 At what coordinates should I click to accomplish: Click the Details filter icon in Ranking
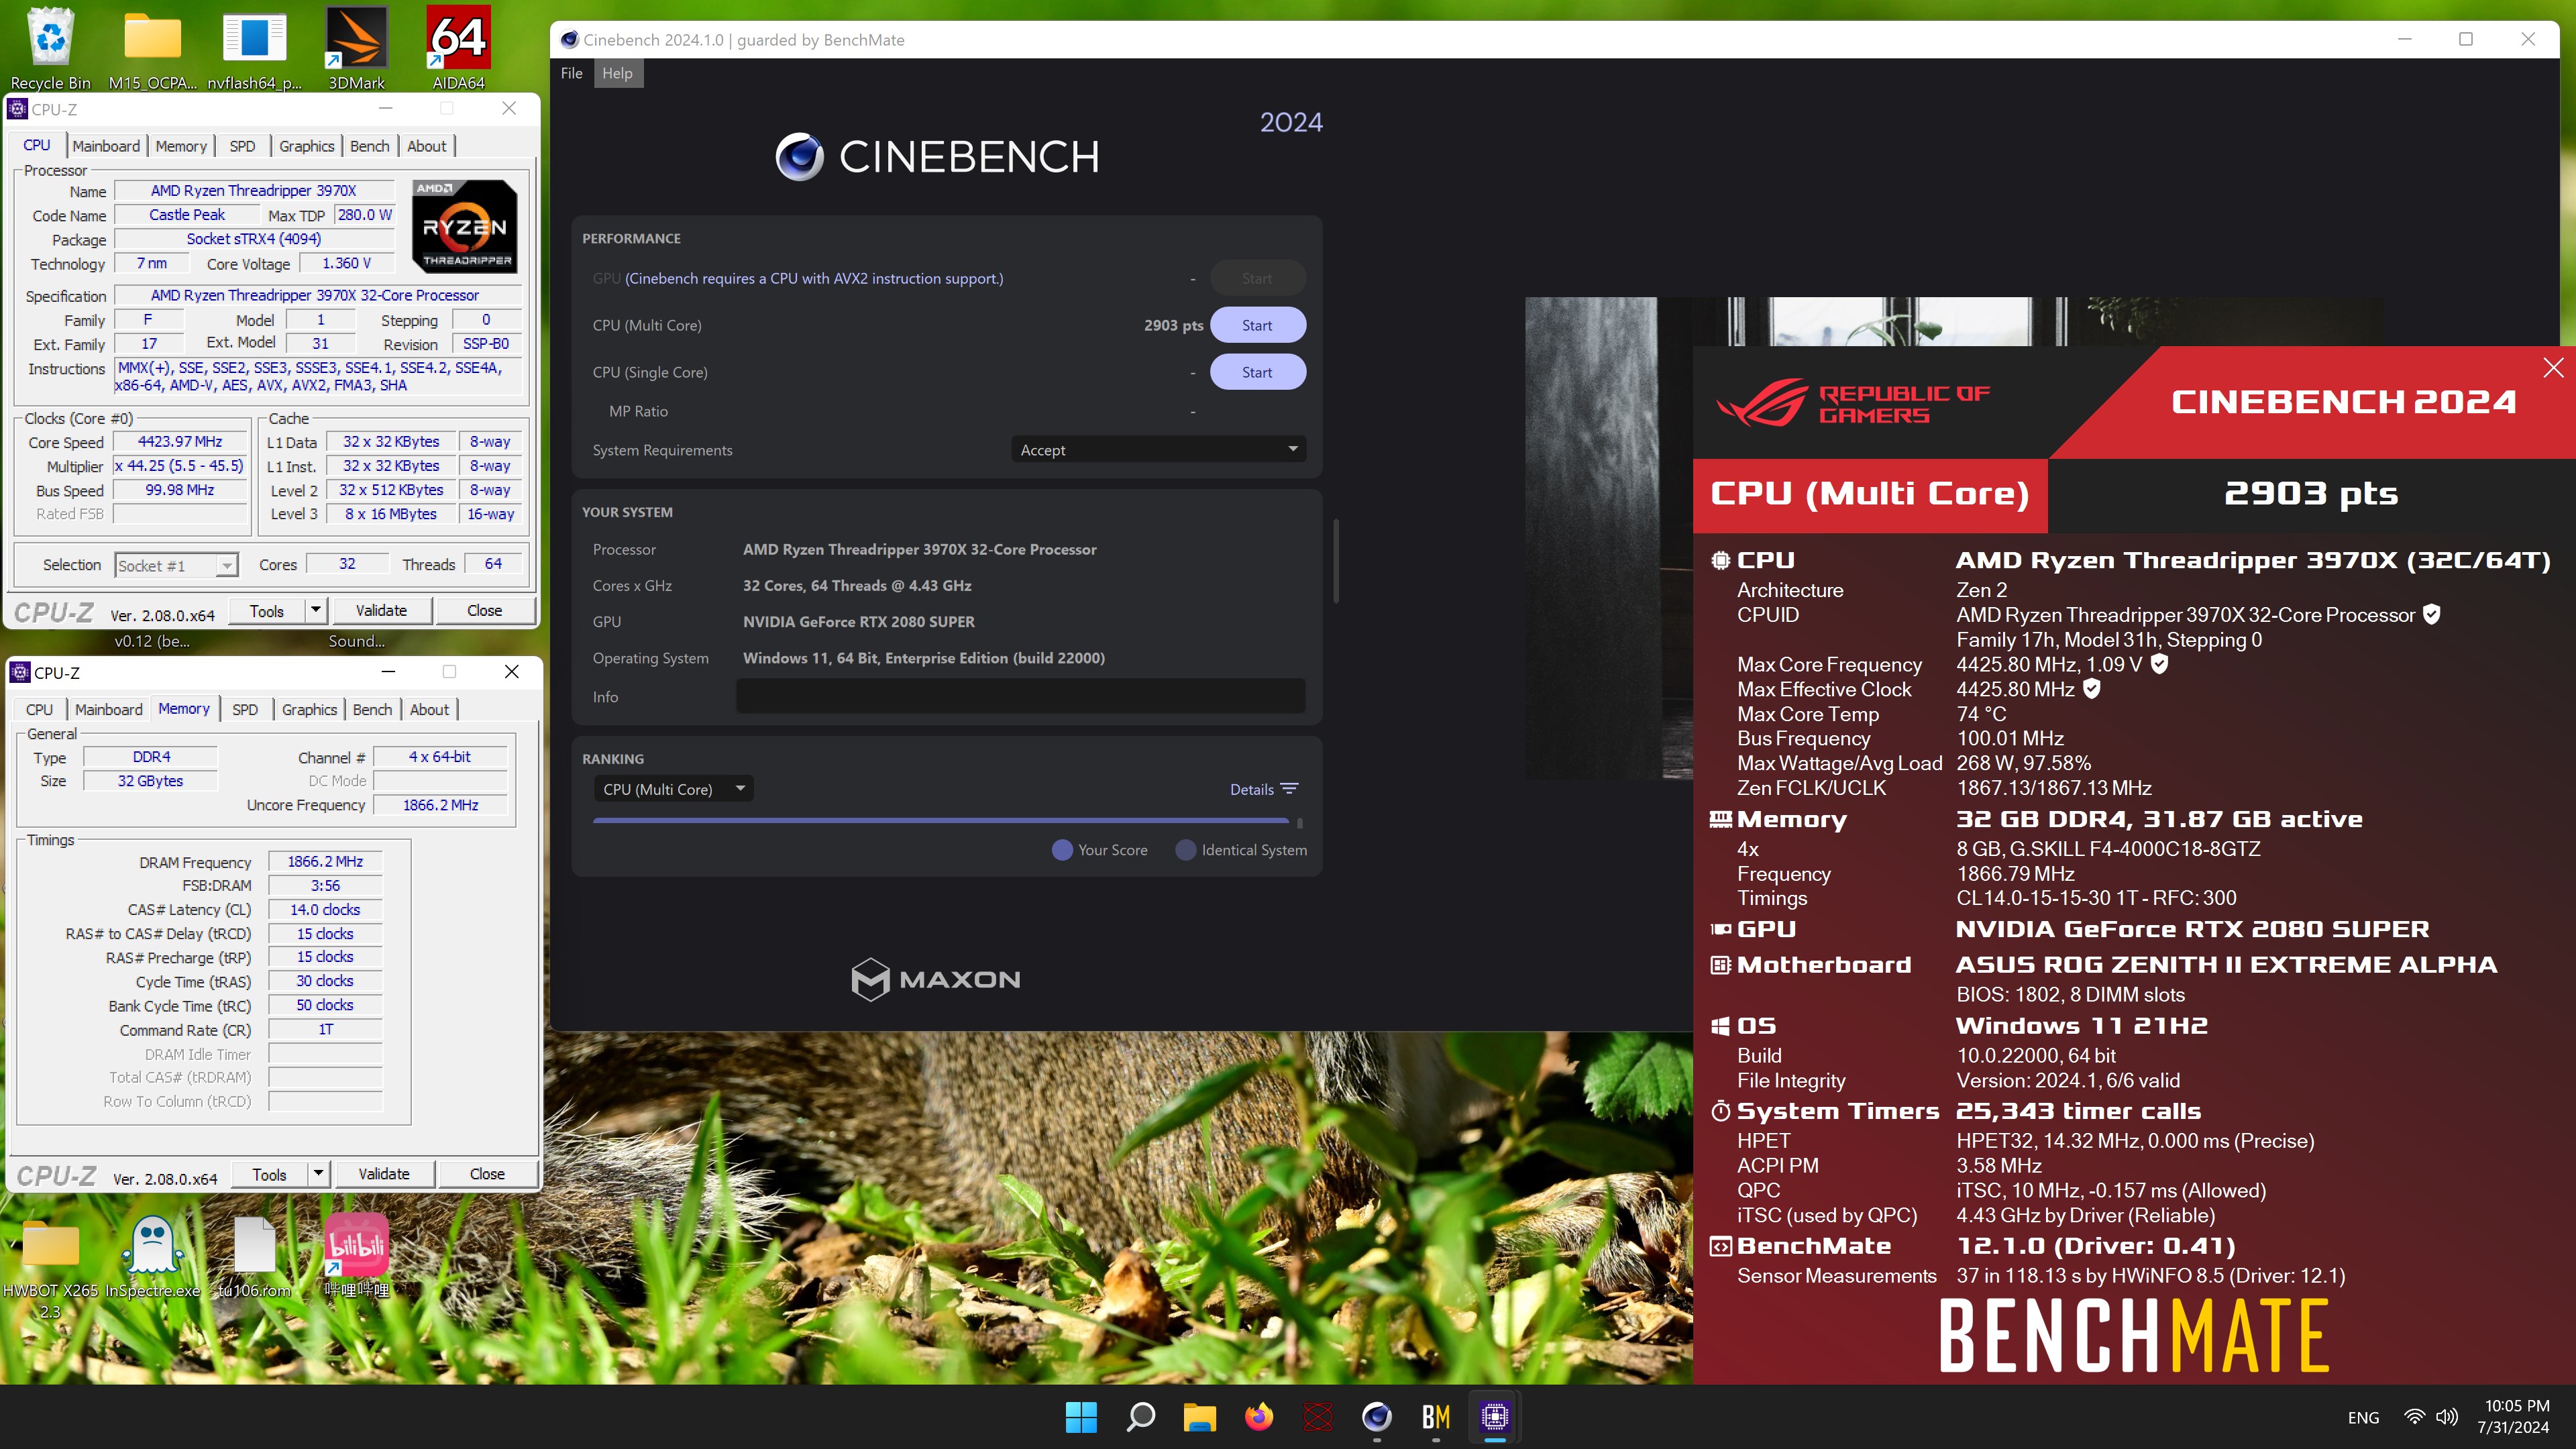pos(1290,789)
